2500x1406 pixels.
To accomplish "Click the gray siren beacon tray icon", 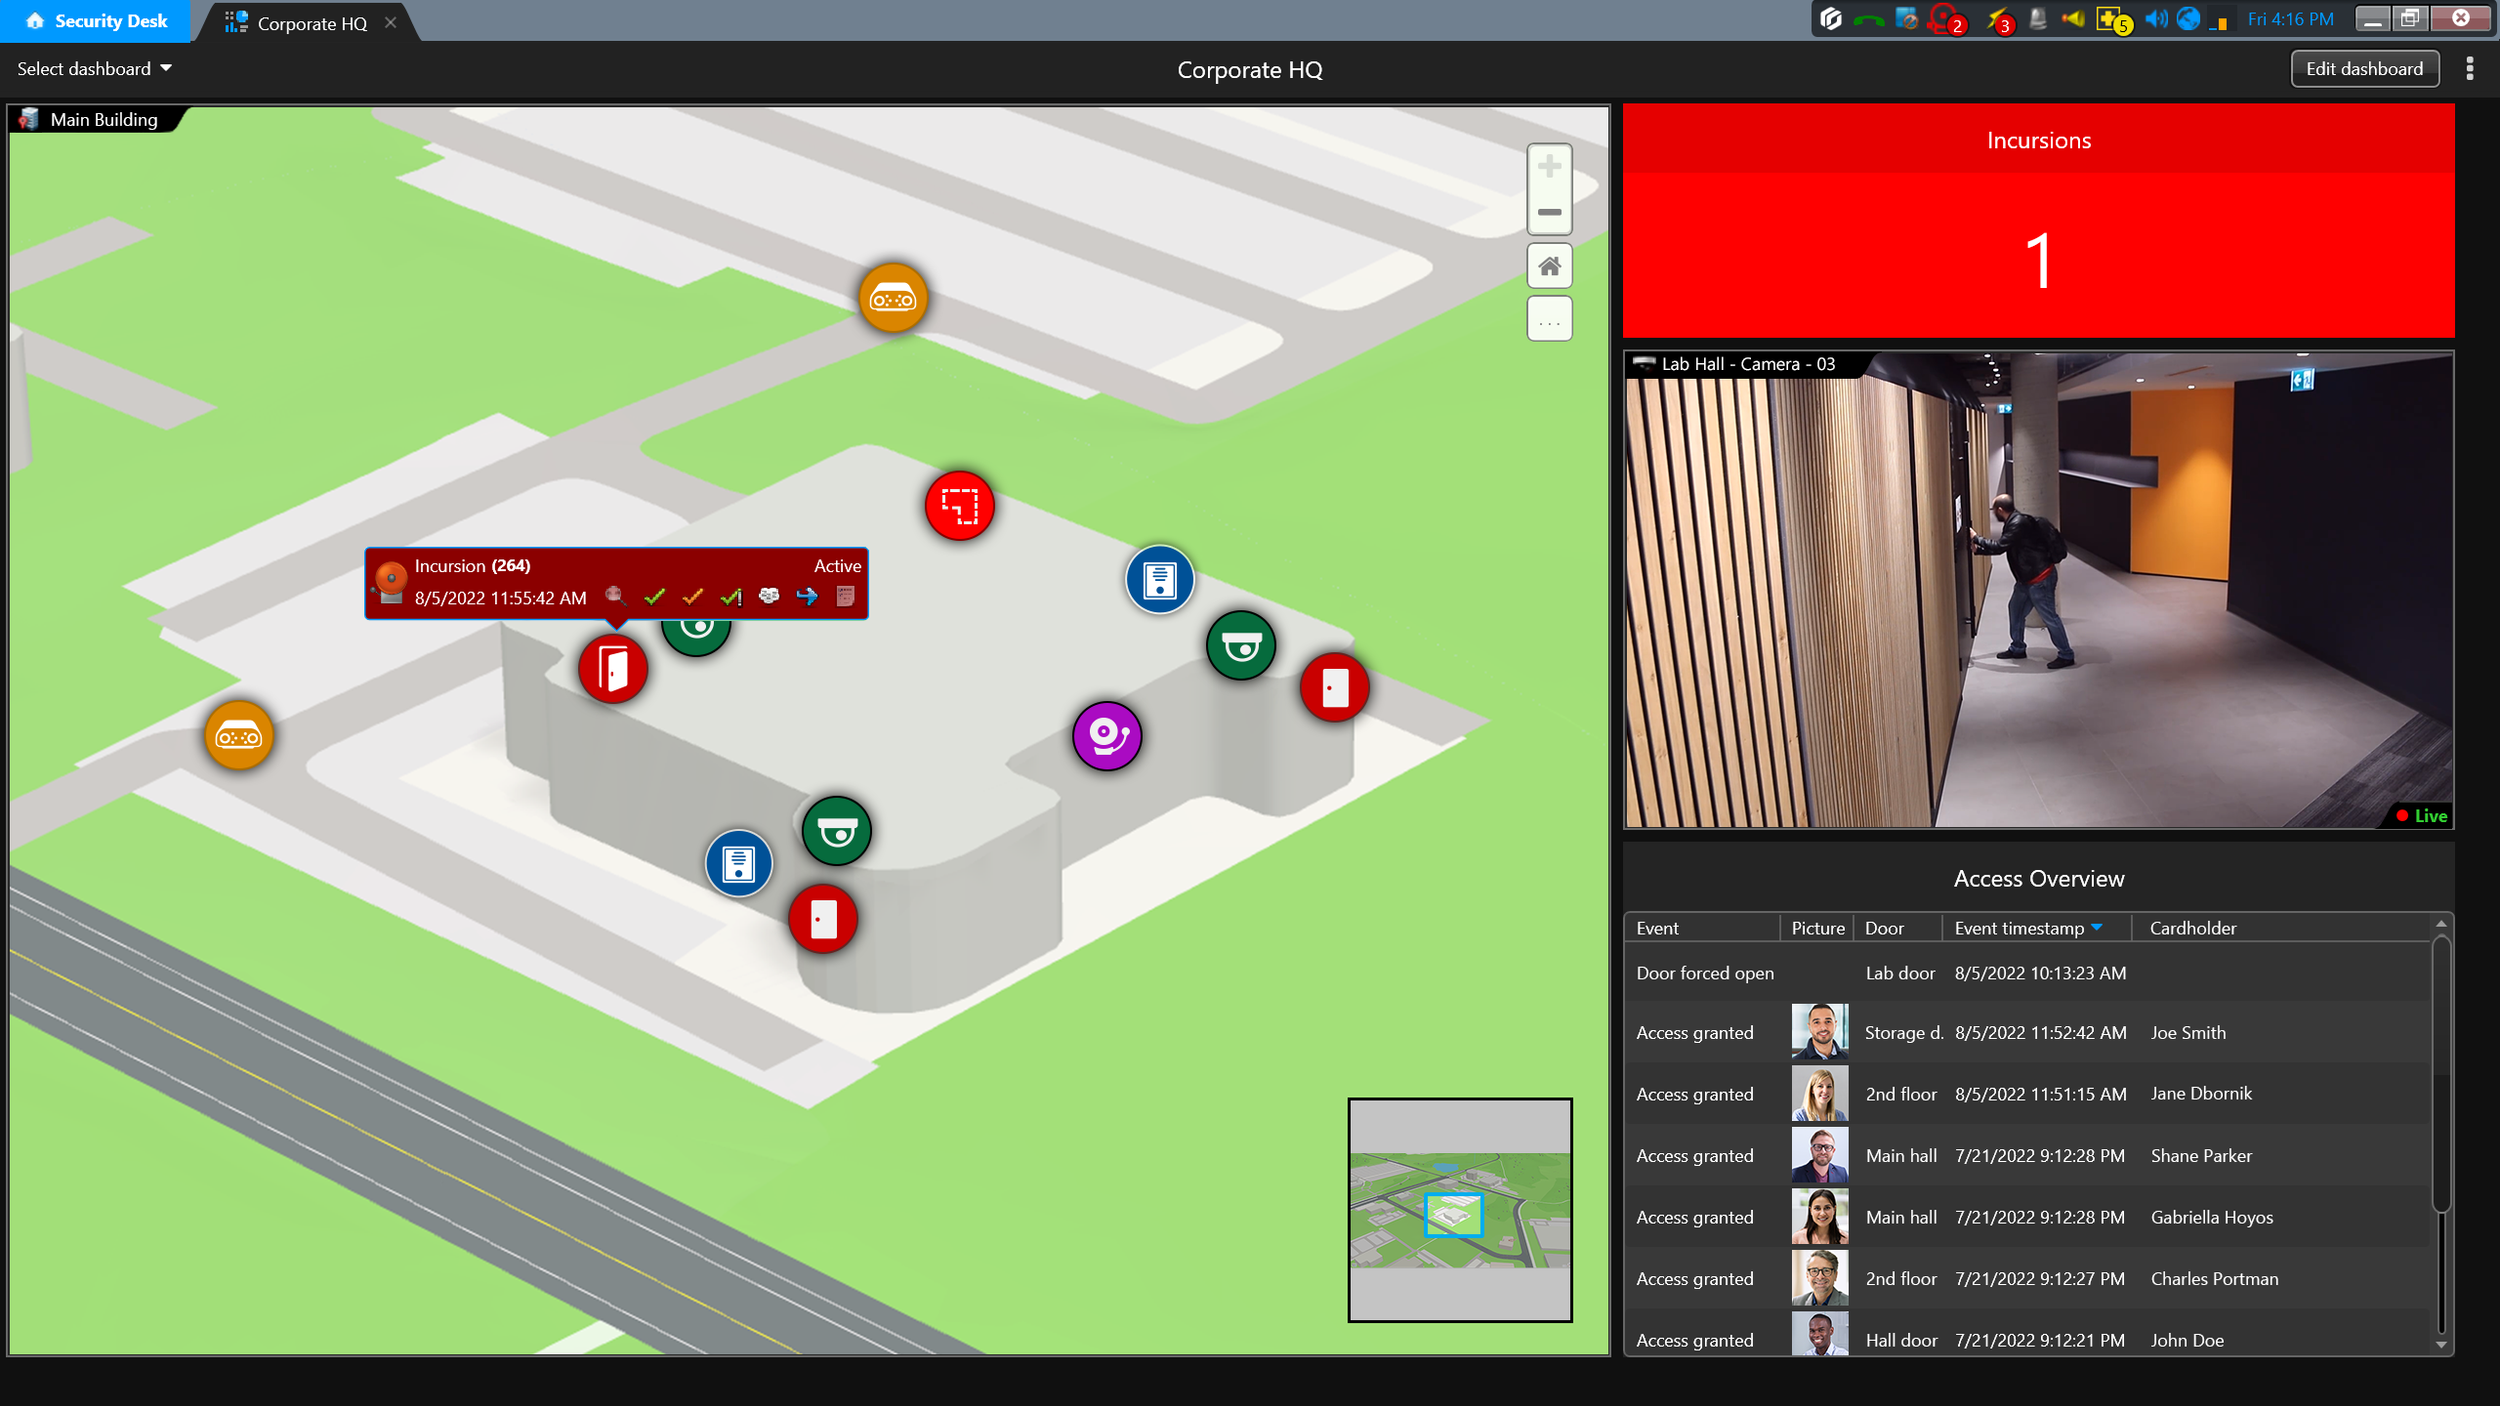I will [2037, 19].
